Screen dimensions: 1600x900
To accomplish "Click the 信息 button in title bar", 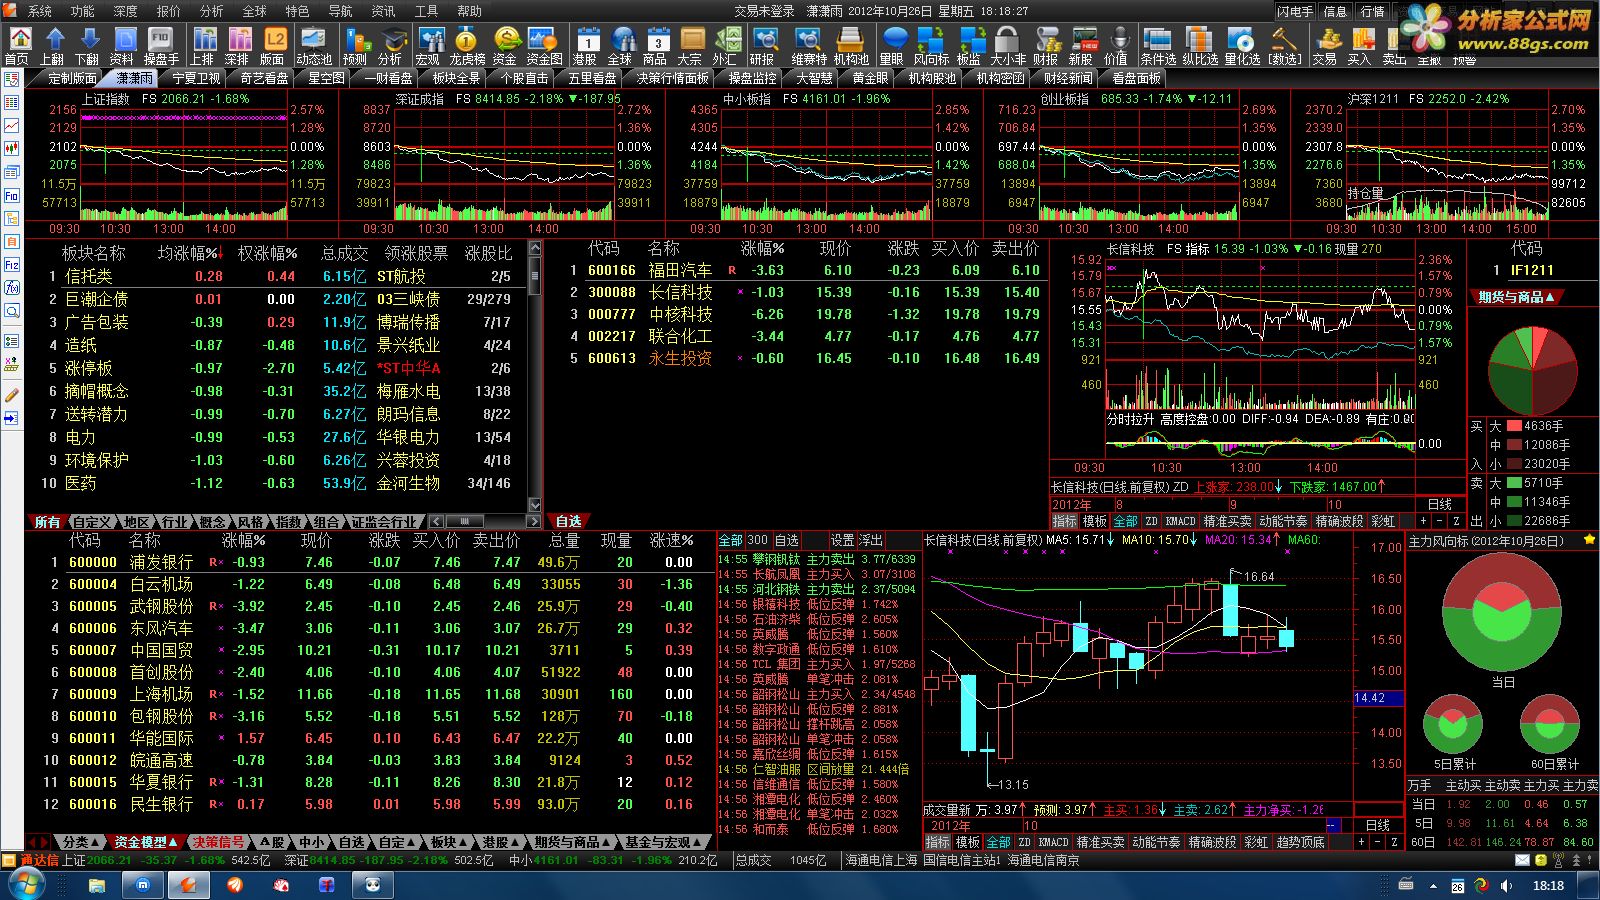I will [x=1335, y=11].
